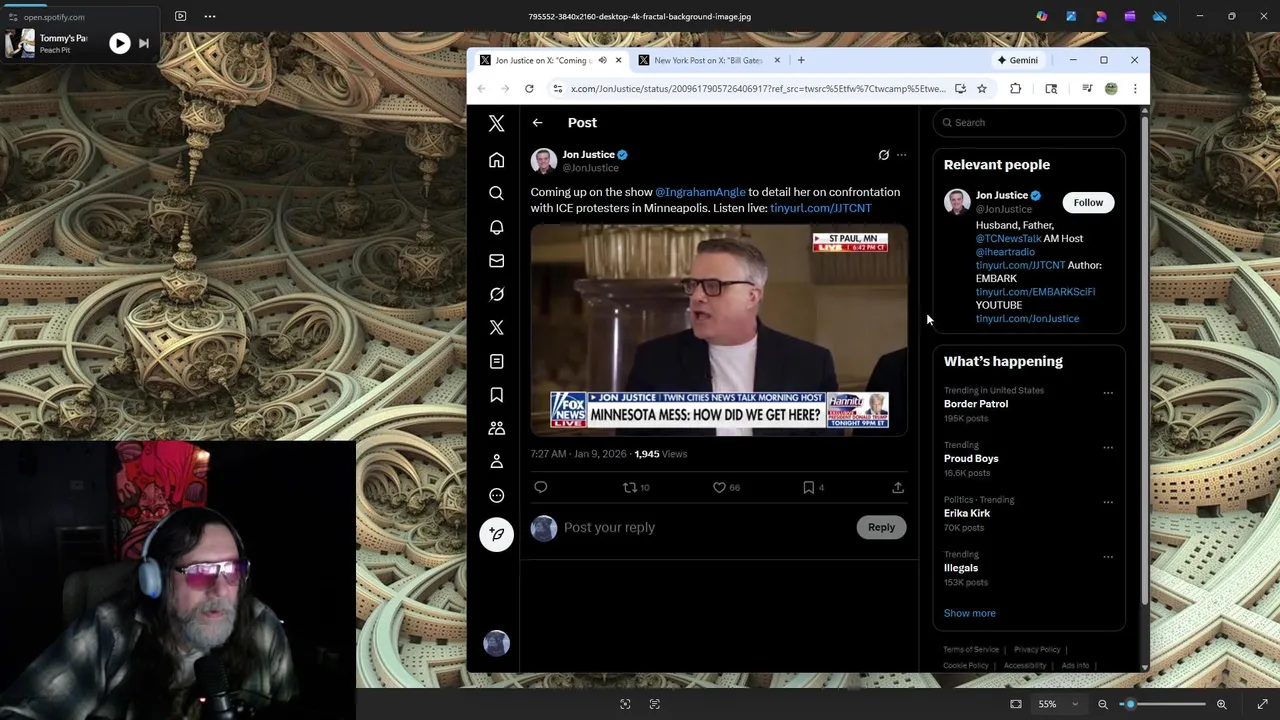Play the Spotify mini player track

(119, 43)
